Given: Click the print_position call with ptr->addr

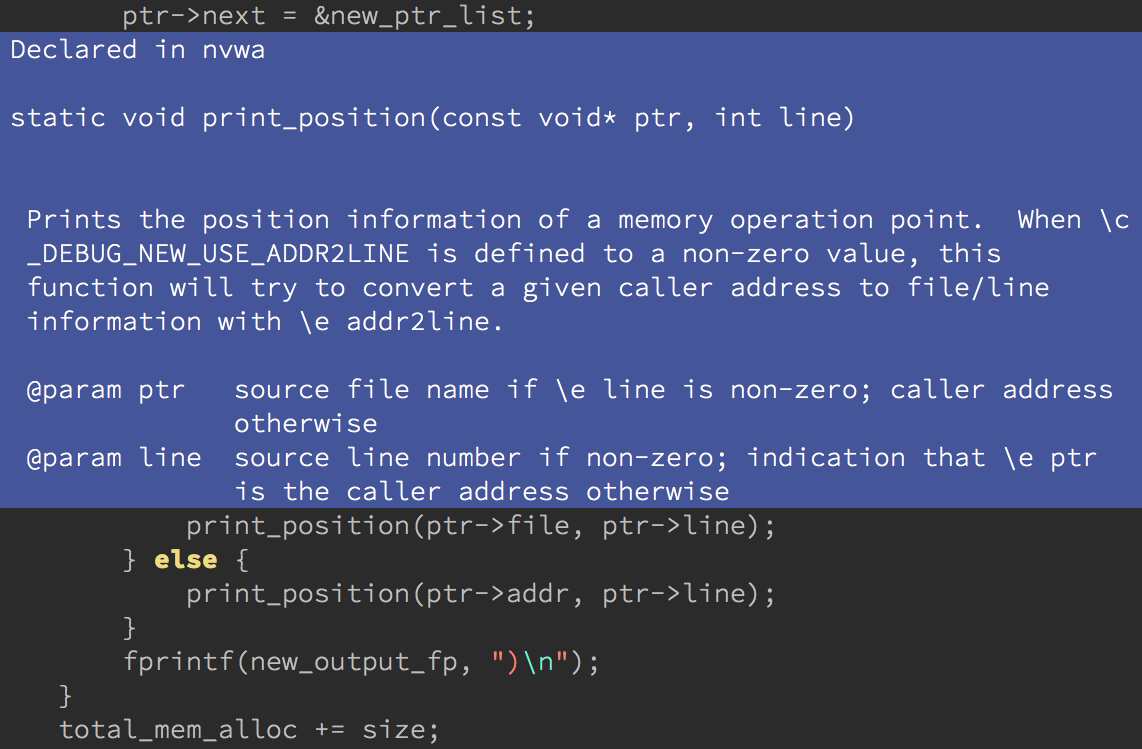Looking at the screenshot, I should pyautogui.click(x=297, y=594).
